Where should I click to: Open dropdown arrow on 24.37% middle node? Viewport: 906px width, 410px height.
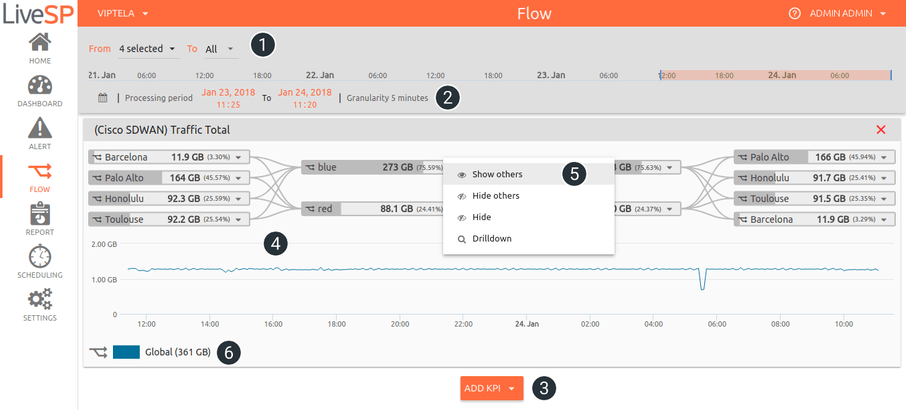(x=670, y=209)
